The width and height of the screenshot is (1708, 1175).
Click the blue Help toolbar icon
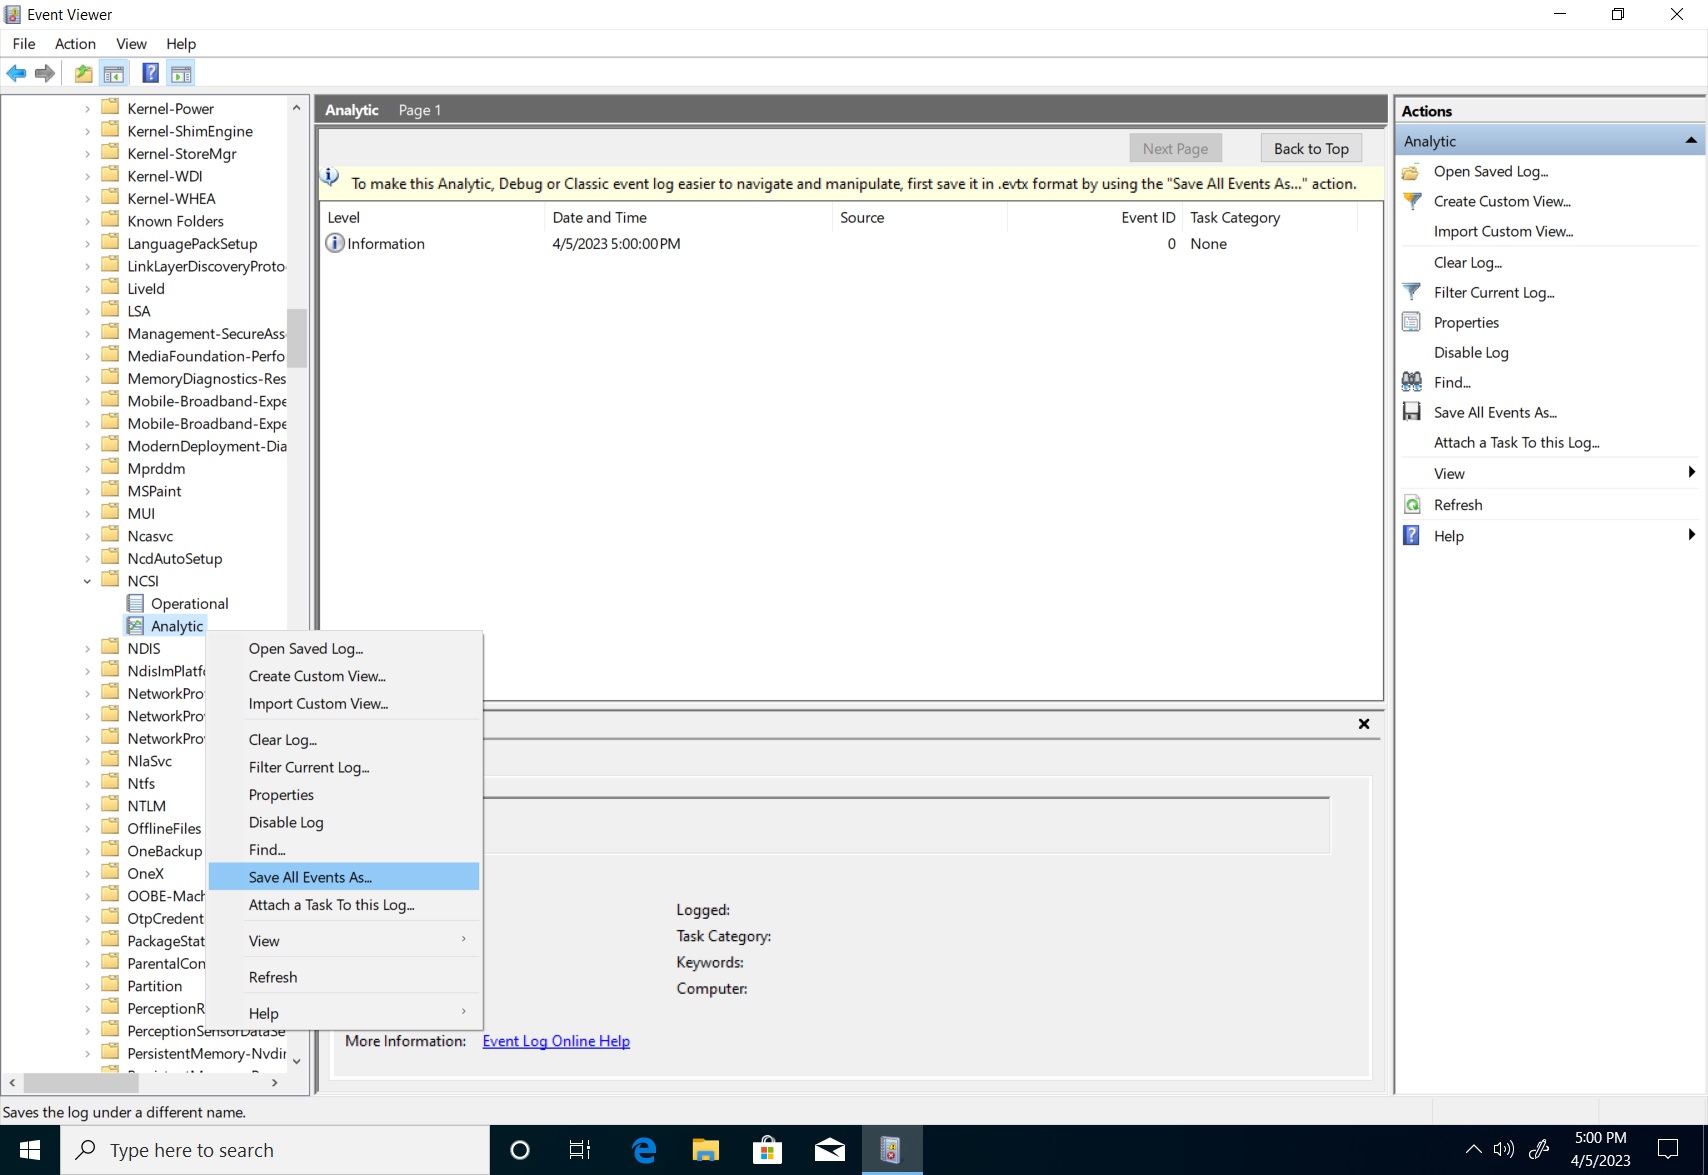pyautogui.click(x=150, y=73)
